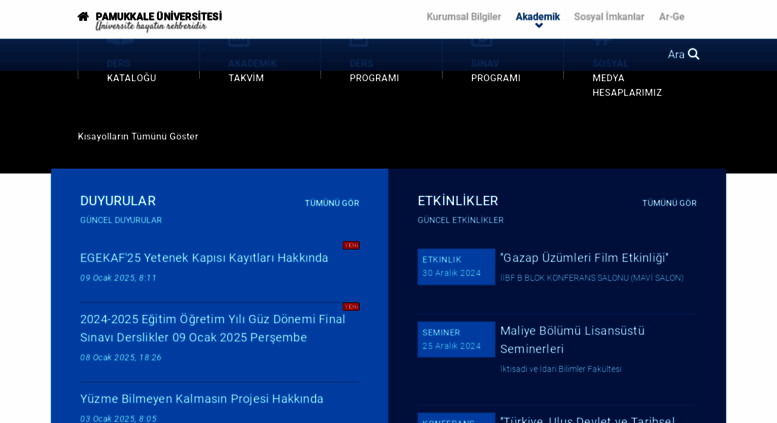Open Sosyal Medya Hesaplarımız shortcut
This screenshot has height=423, width=777.
click(x=627, y=78)
